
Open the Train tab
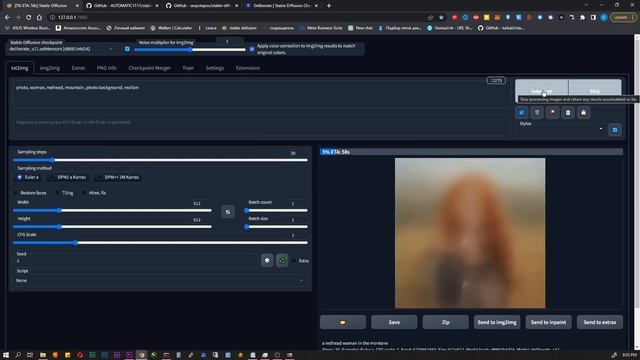pyautogui.click(x=188, y=68)
